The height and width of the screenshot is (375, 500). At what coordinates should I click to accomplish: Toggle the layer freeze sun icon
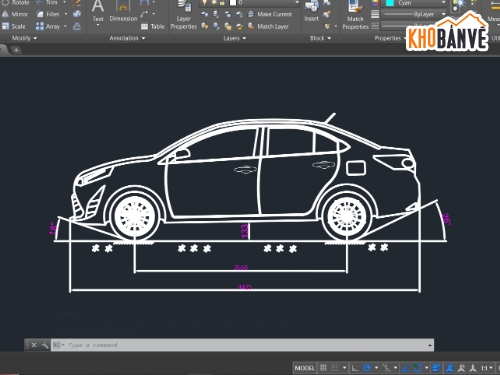coord(213,3)
